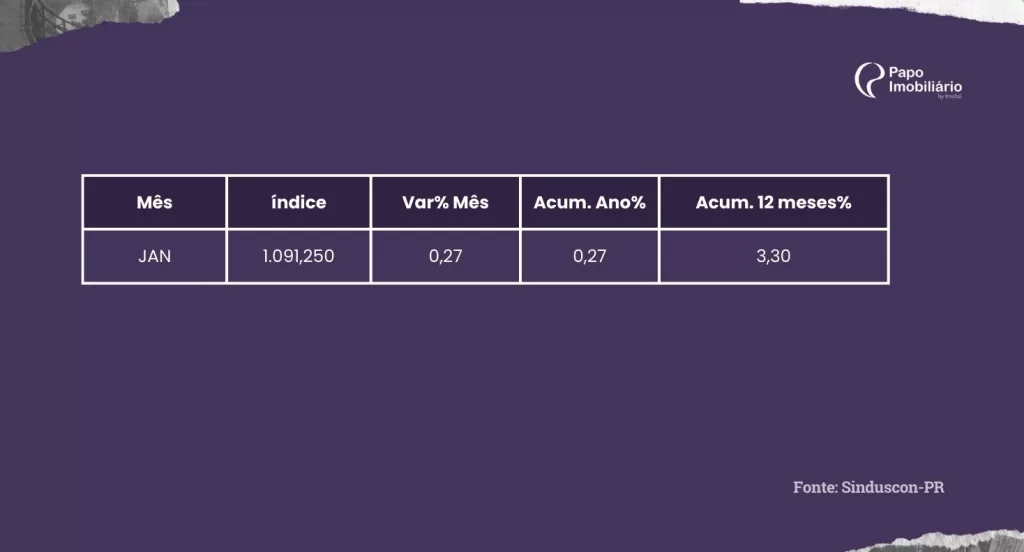This screenshot has width=1024, height=552.
Task: Select the 3,30 twelve-month value
Action: click(x=774, y=256)
